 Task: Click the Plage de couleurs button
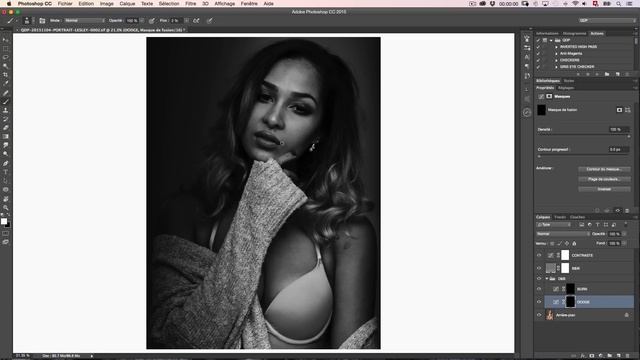pos(604,179)
